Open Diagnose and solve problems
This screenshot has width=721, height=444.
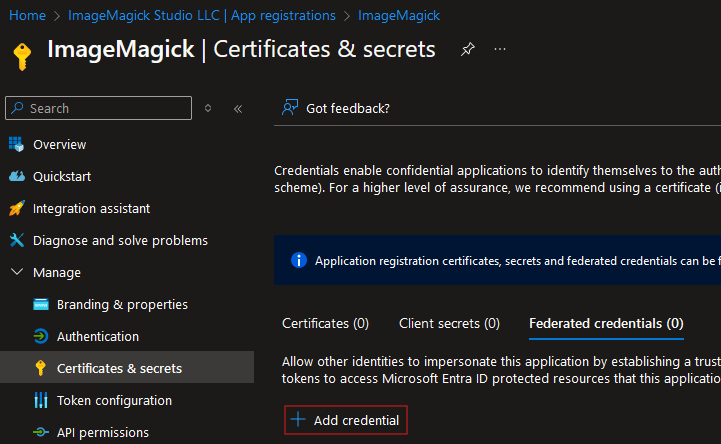(x=120, y=241)
